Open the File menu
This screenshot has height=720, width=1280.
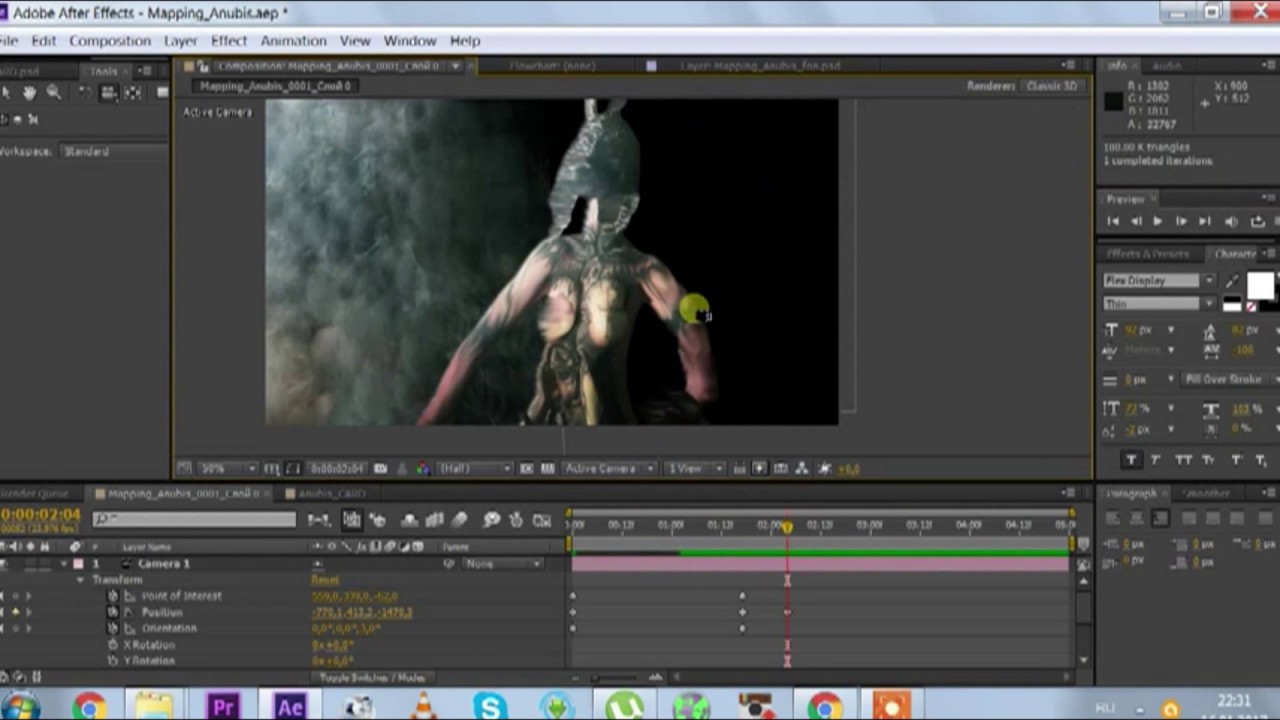tap(9, 41)
